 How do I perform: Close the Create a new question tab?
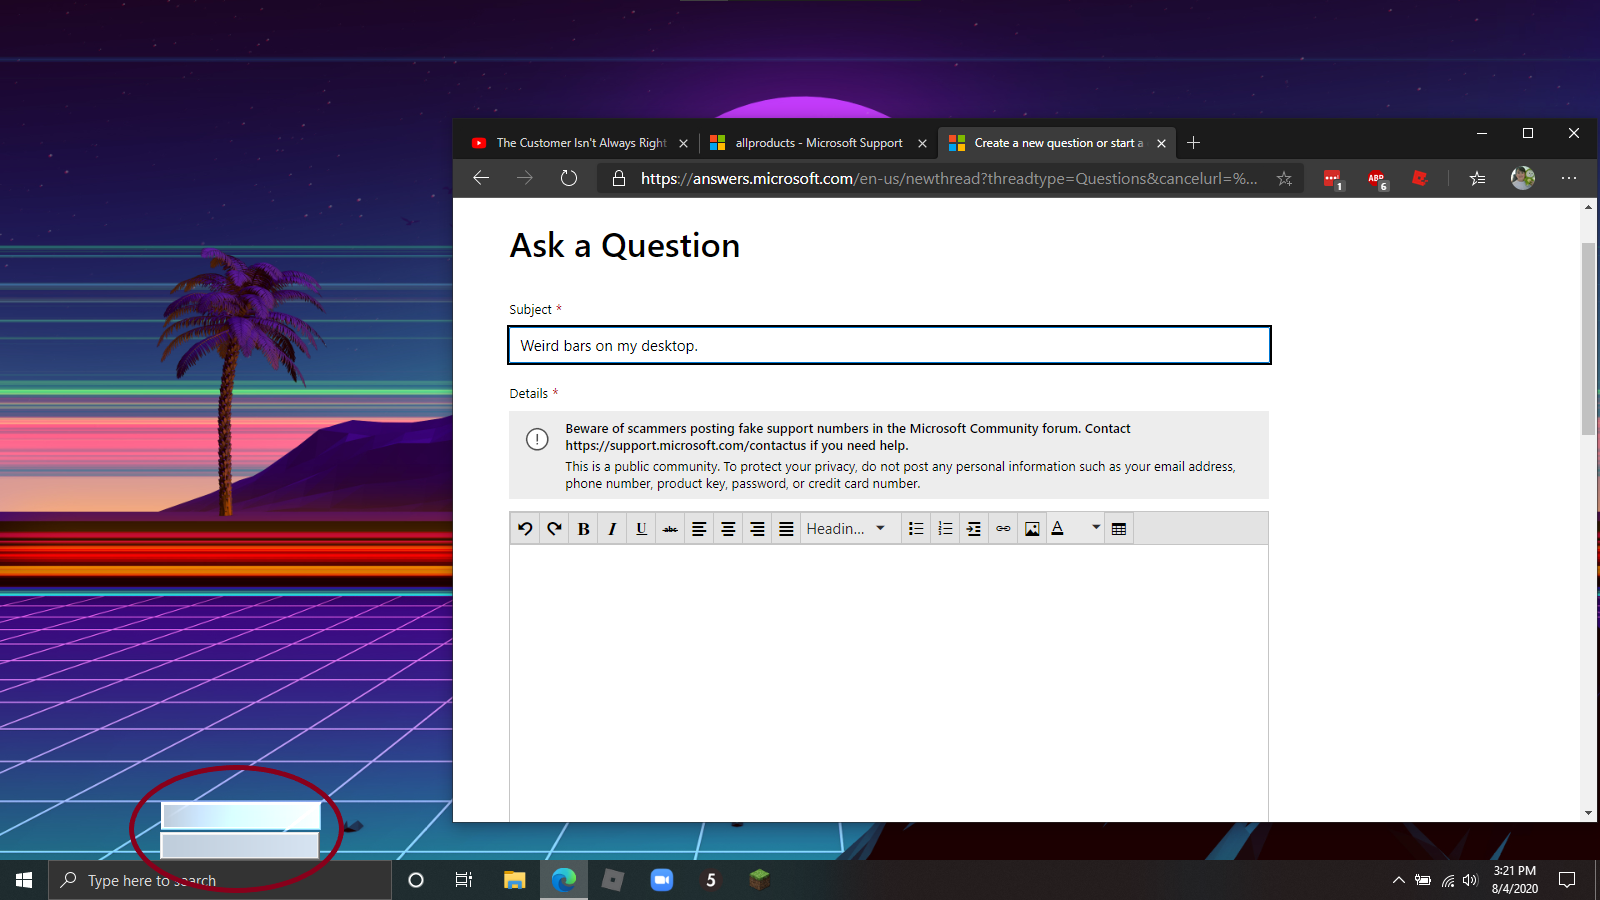point(1161,143)
